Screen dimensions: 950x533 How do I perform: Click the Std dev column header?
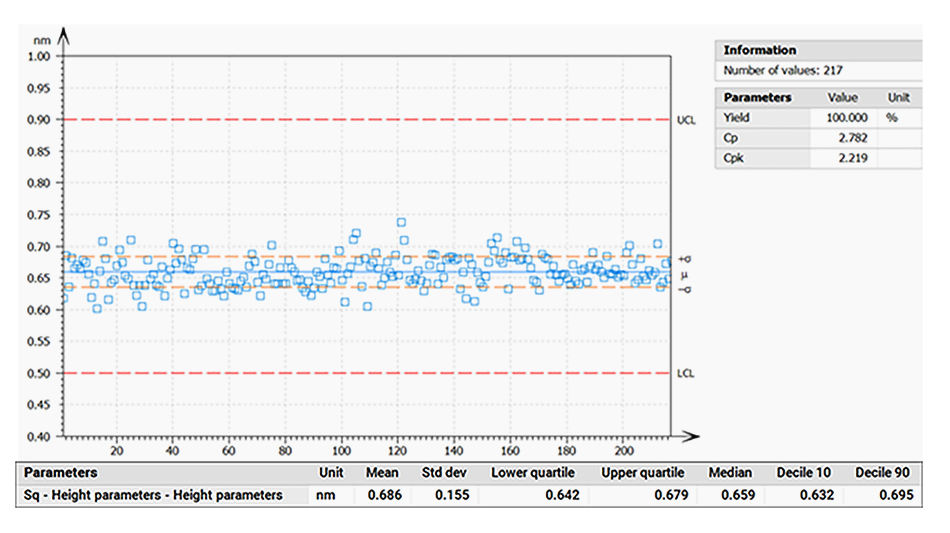click(x=438, y=473)
